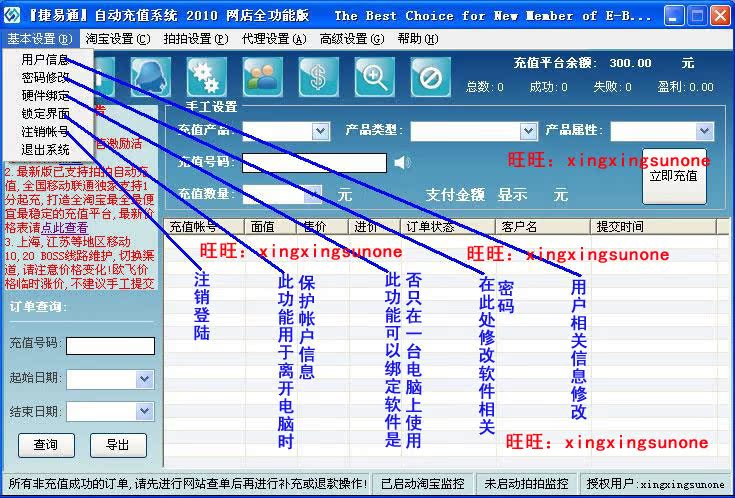735x498 pixels.
Task: Click the 授权用户 status bar entry
Action: pyautogui.click(x=655, y=483)
